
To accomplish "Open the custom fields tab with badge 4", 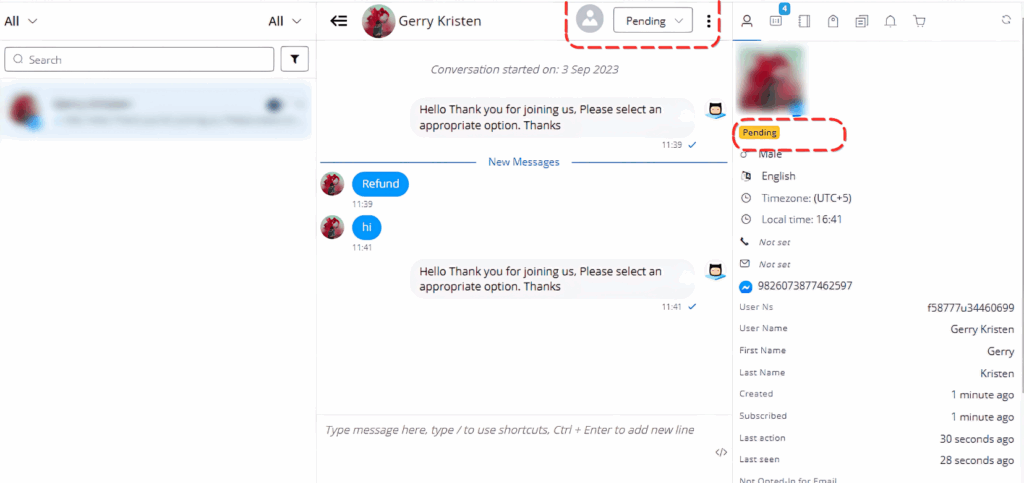I will click(775, 21).
